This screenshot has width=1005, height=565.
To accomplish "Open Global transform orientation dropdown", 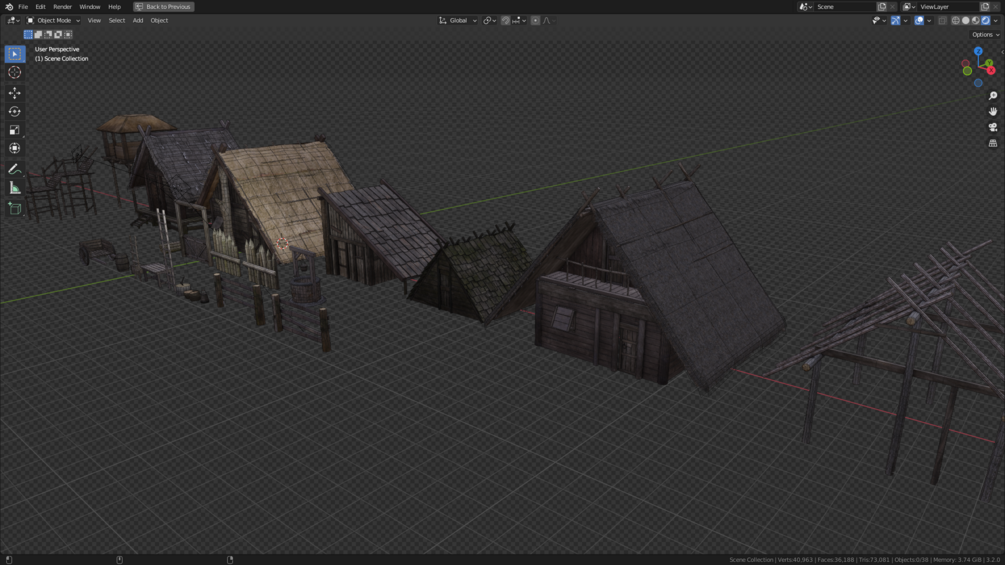I will pyautogui.click(x=458, y=20).
